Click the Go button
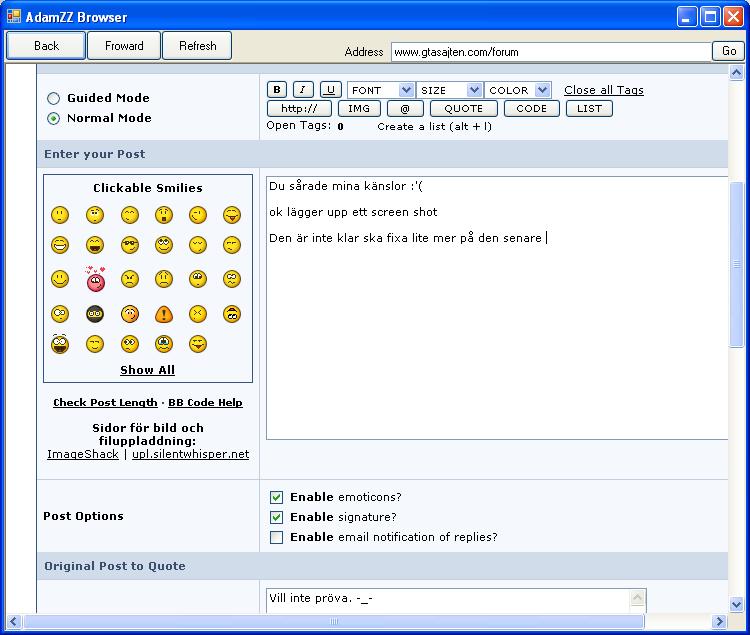This screenshot has height=635, width=750. click(728, 51)
